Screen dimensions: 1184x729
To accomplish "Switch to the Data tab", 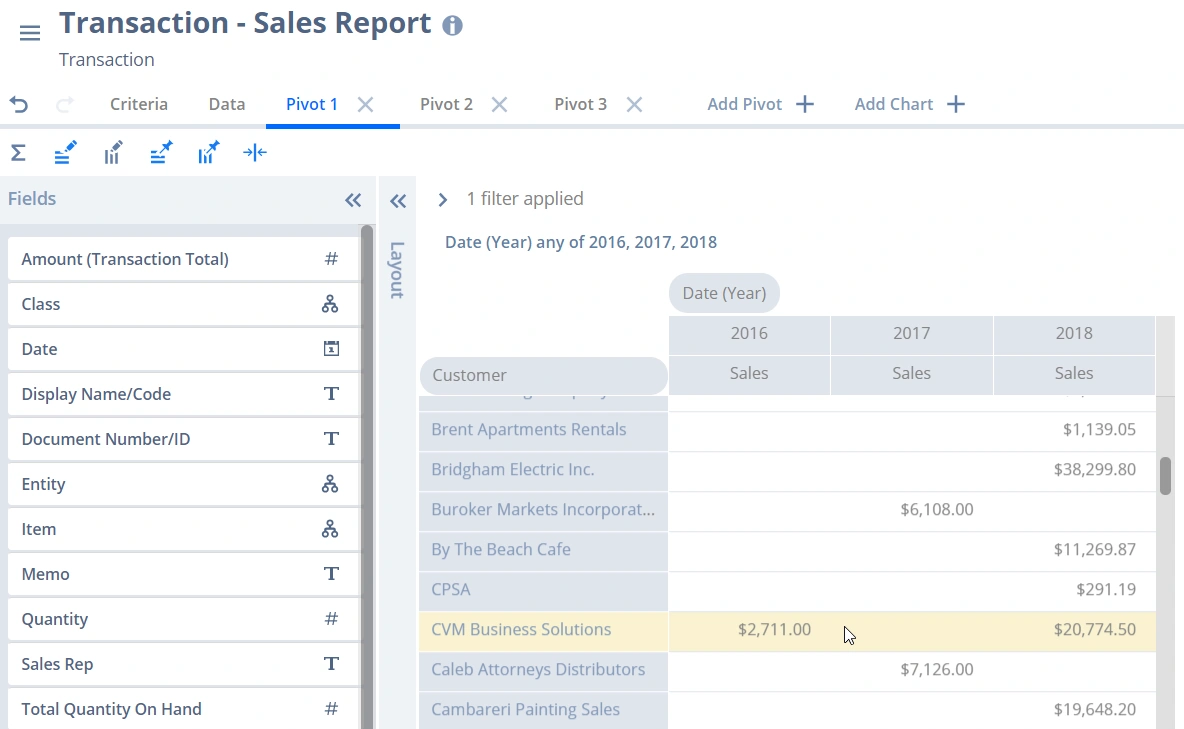I will (227, 104).
